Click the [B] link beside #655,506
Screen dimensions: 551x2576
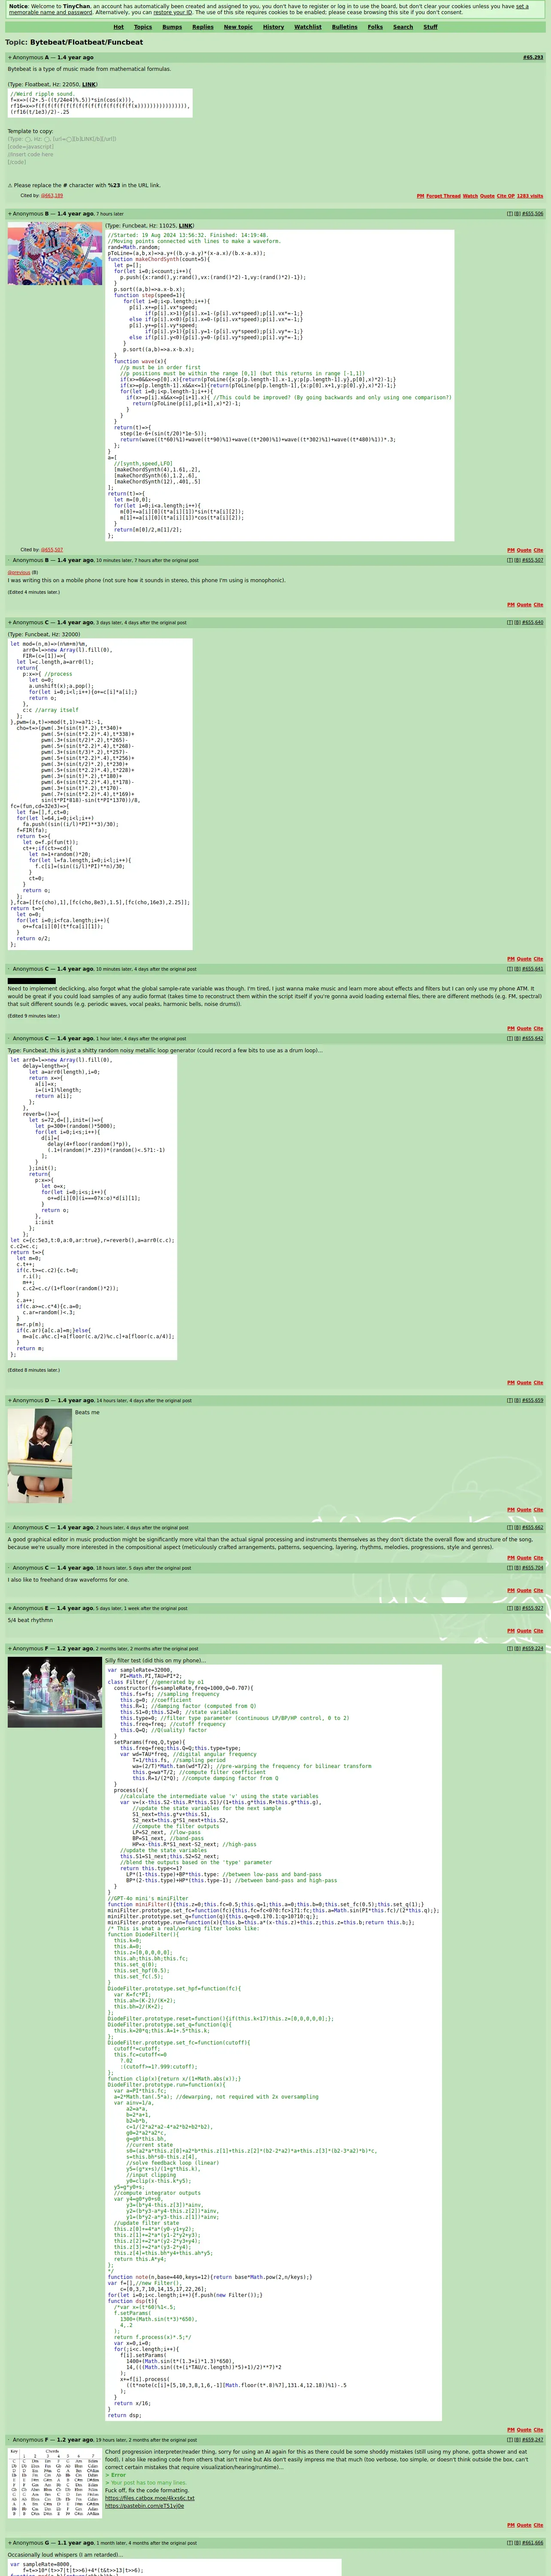517,213
